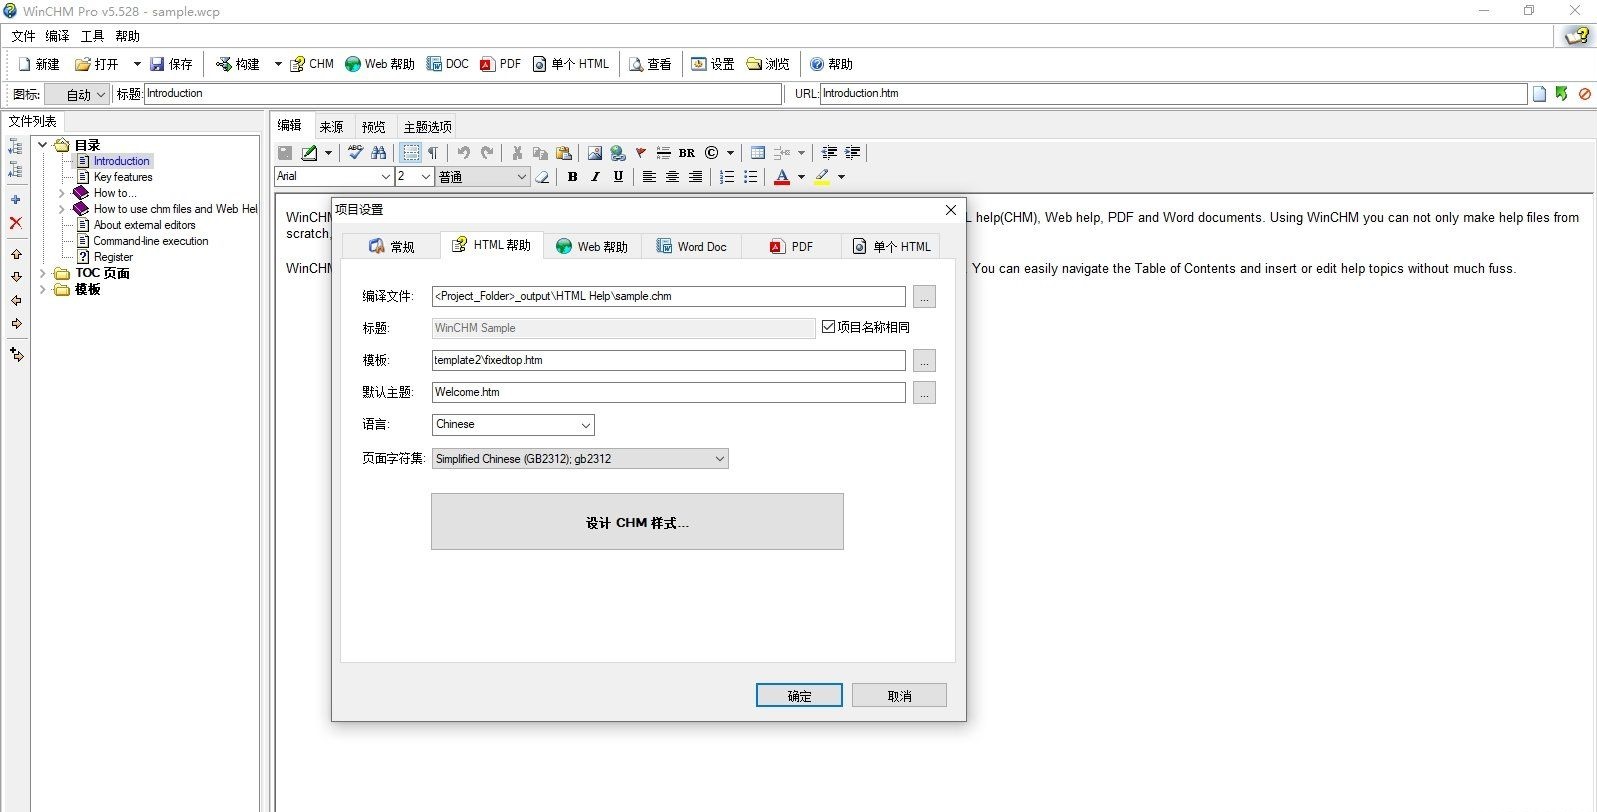Click the 编译文件 path input field
Screen dimensions: 1597x812
(x=669, y=297)
